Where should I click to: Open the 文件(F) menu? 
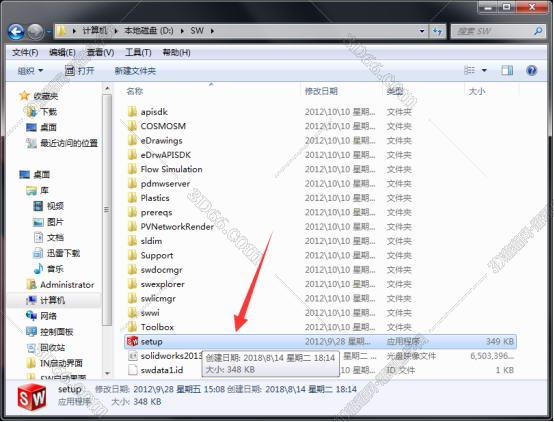click(x=25, y=53)
